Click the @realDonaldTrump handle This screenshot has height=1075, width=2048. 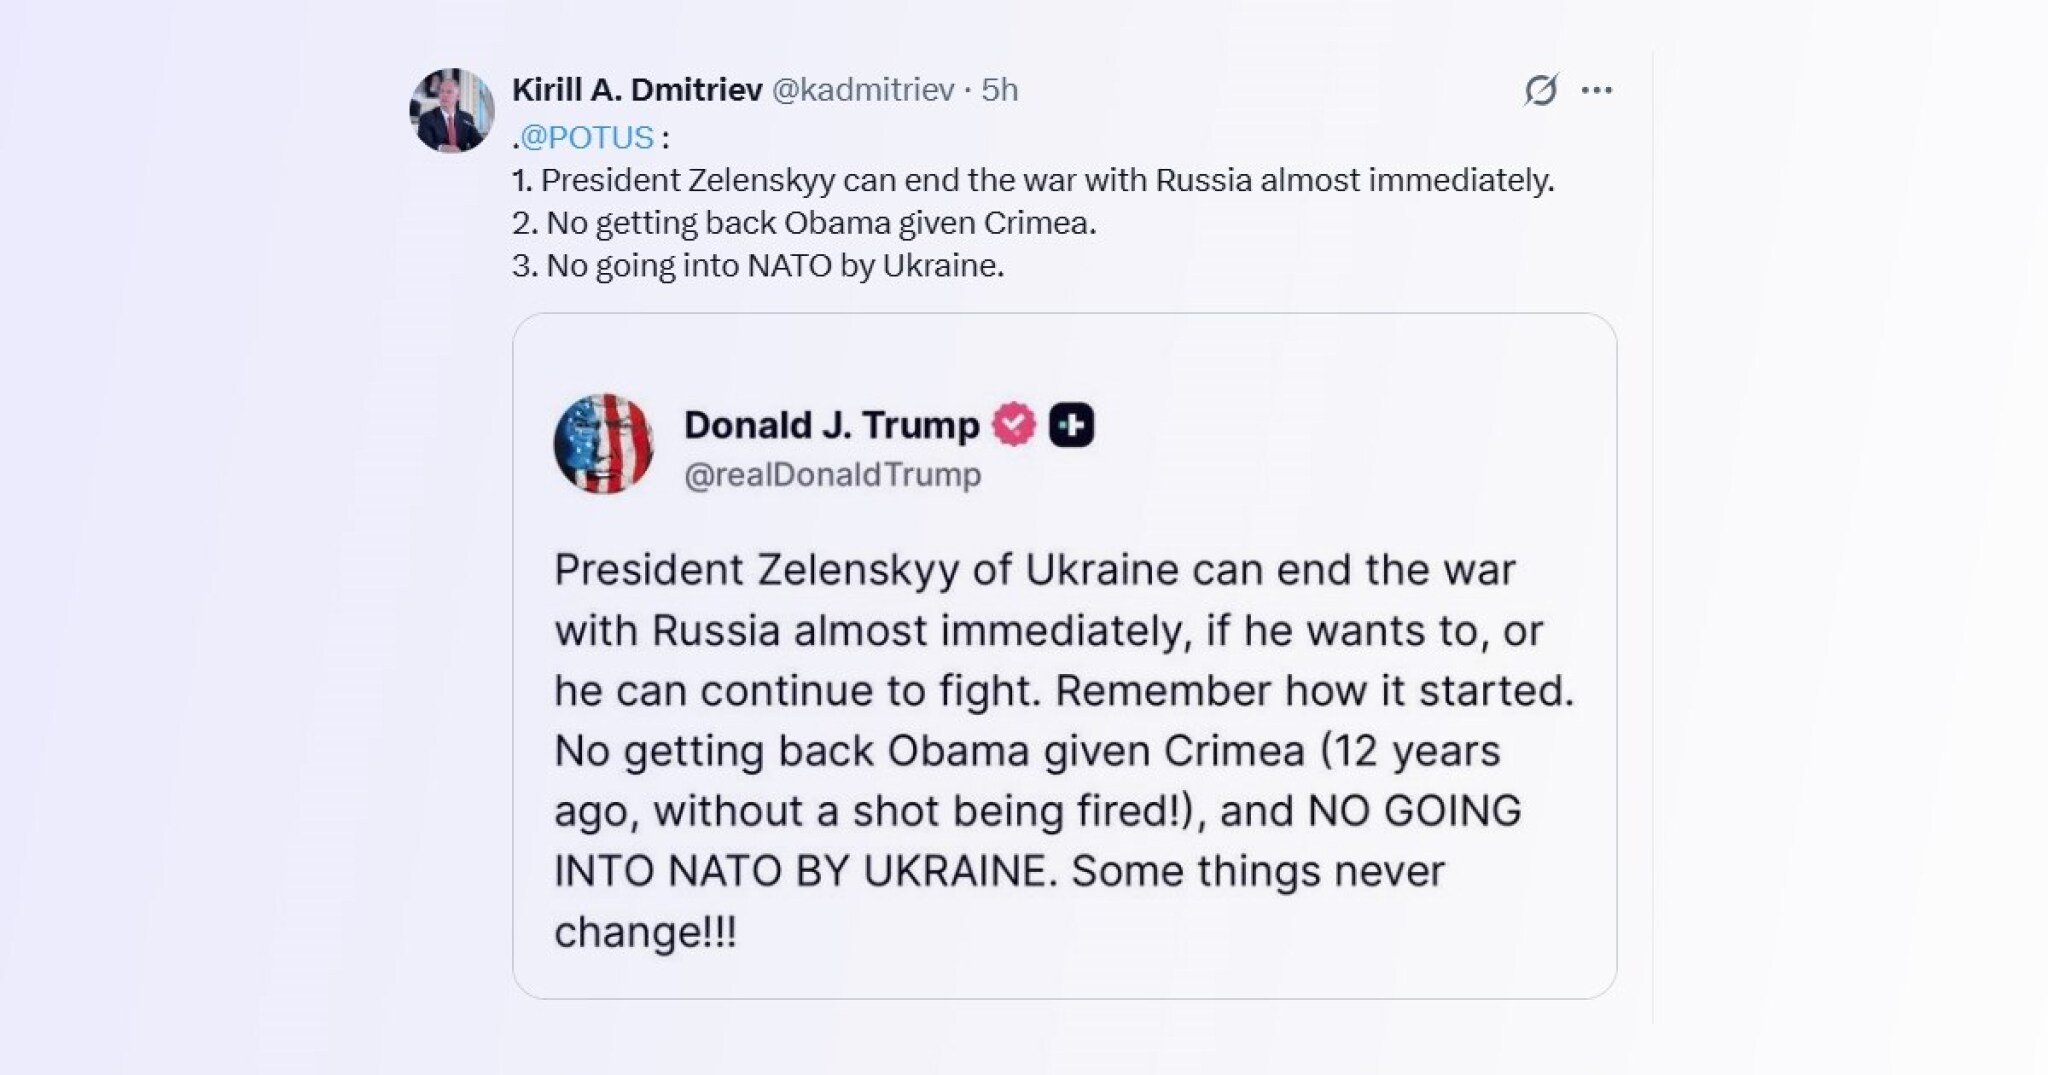[x=832, y=474]
